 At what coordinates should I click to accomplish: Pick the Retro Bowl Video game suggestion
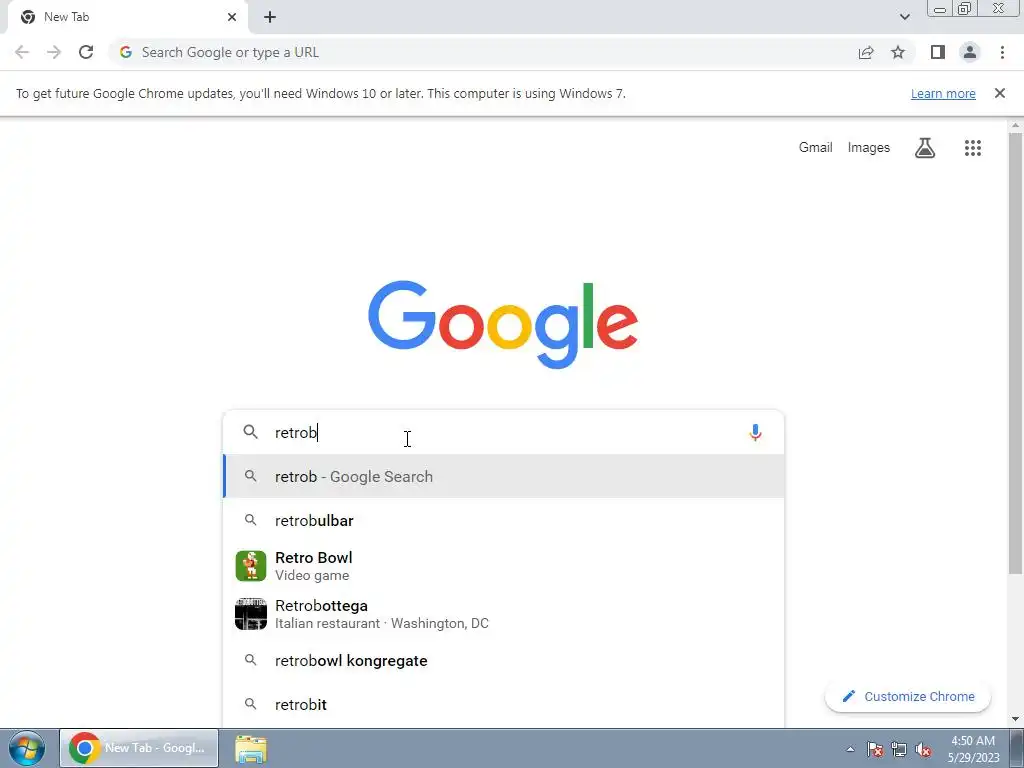click(504, 566)
